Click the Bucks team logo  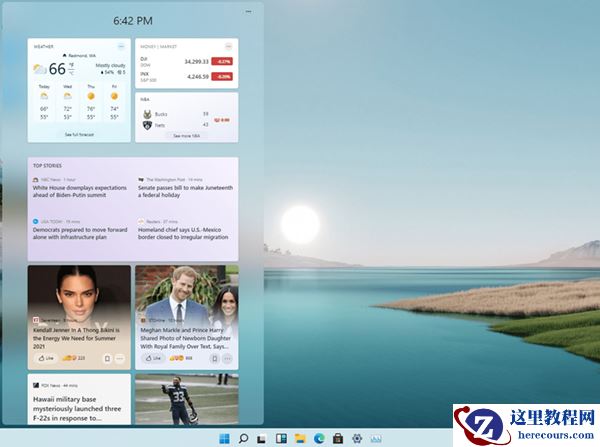(147, 114)
